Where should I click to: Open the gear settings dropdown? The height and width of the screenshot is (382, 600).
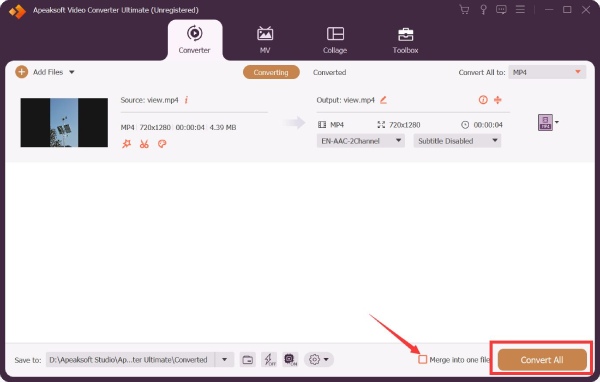(x=319, y=360)
